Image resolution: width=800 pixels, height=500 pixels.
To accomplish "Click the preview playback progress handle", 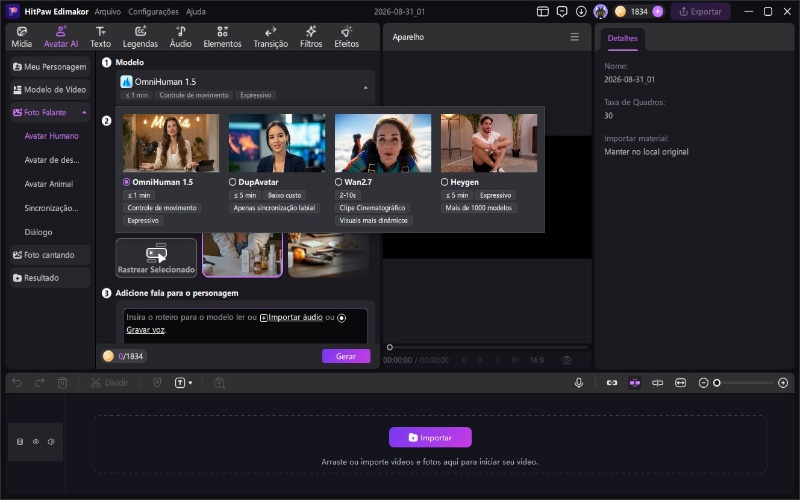I will 390,347.
